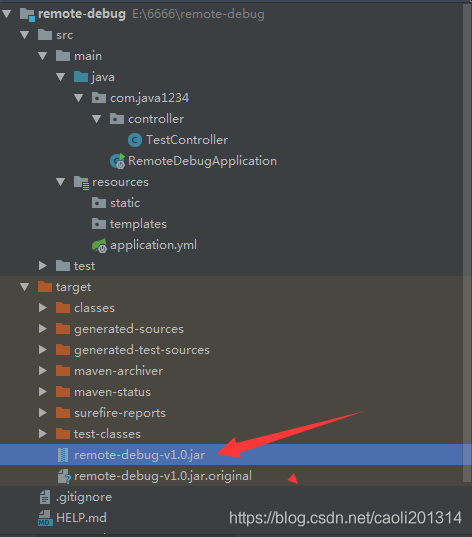Select the remote-debug-v1.0.jar.original file name

163,476
